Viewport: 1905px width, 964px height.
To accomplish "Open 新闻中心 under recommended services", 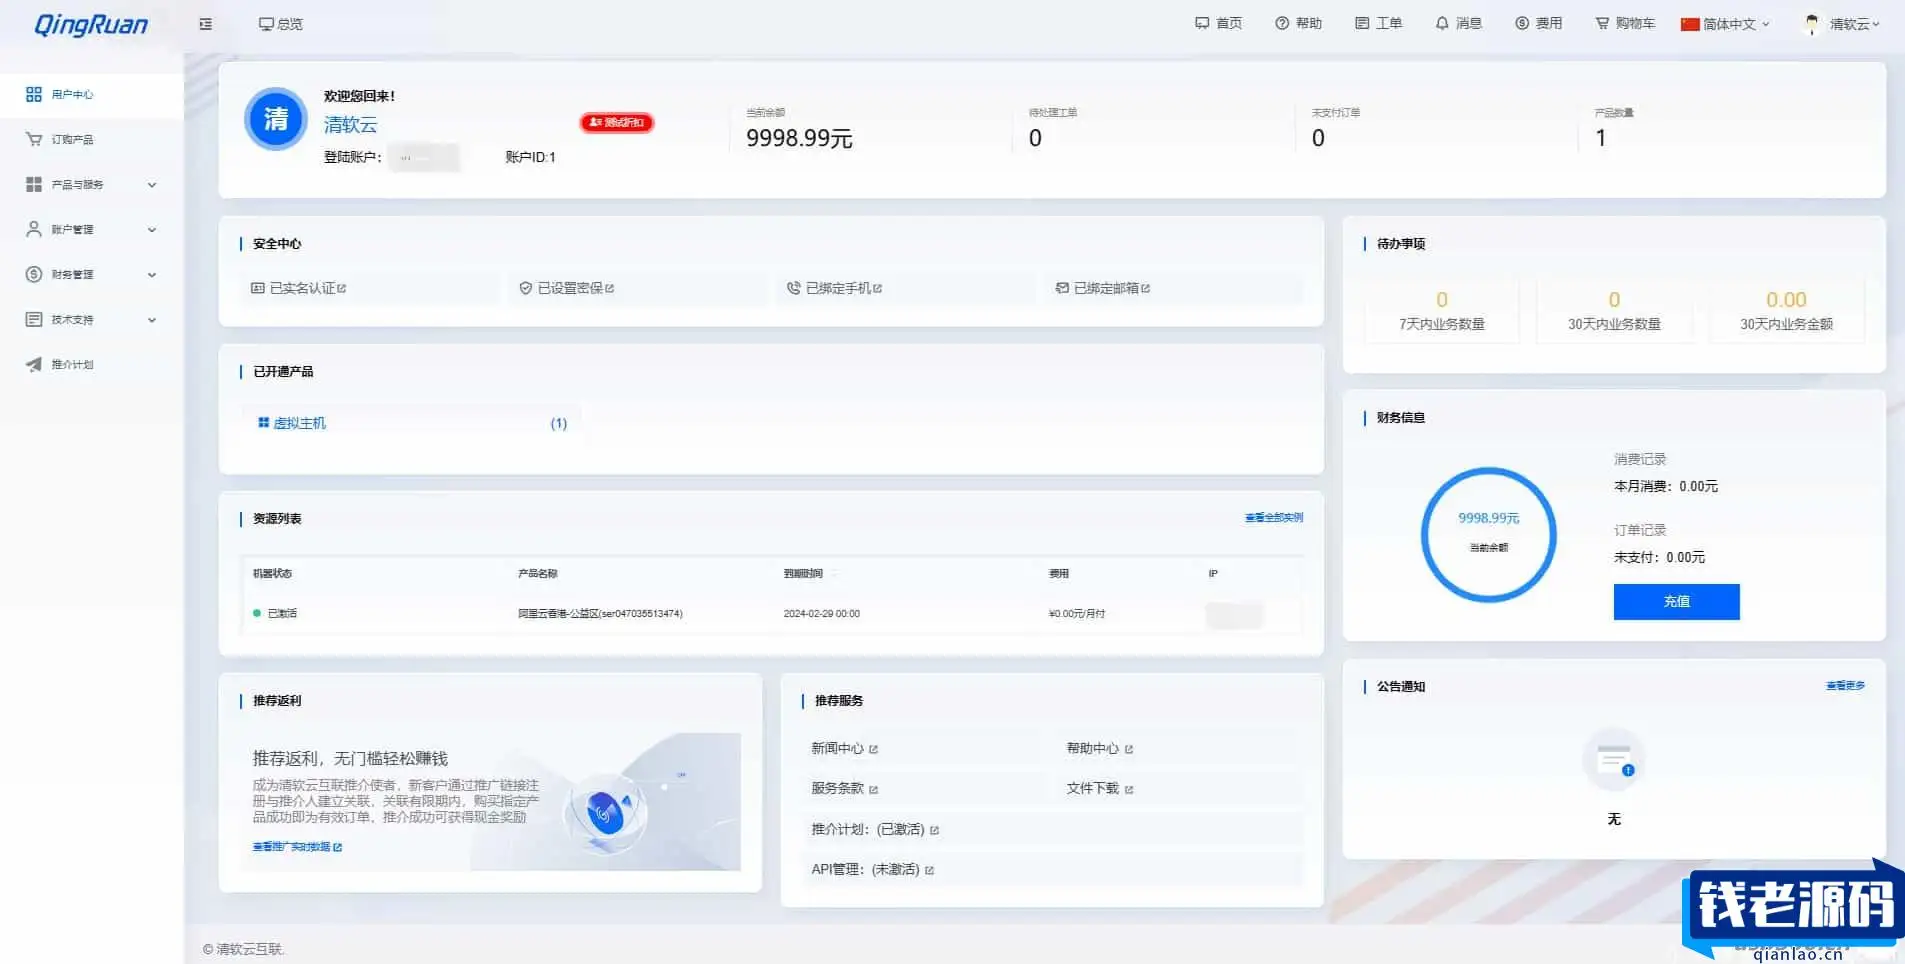I will point(844,748).
